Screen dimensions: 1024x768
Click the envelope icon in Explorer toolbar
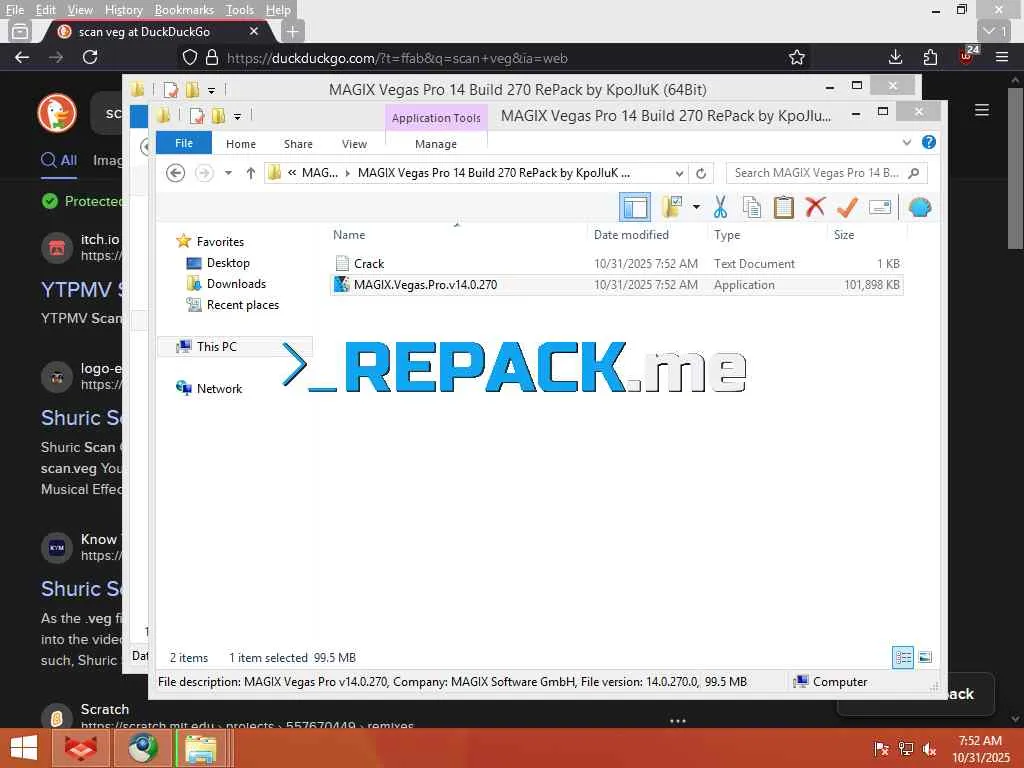(x=880, y=208)
